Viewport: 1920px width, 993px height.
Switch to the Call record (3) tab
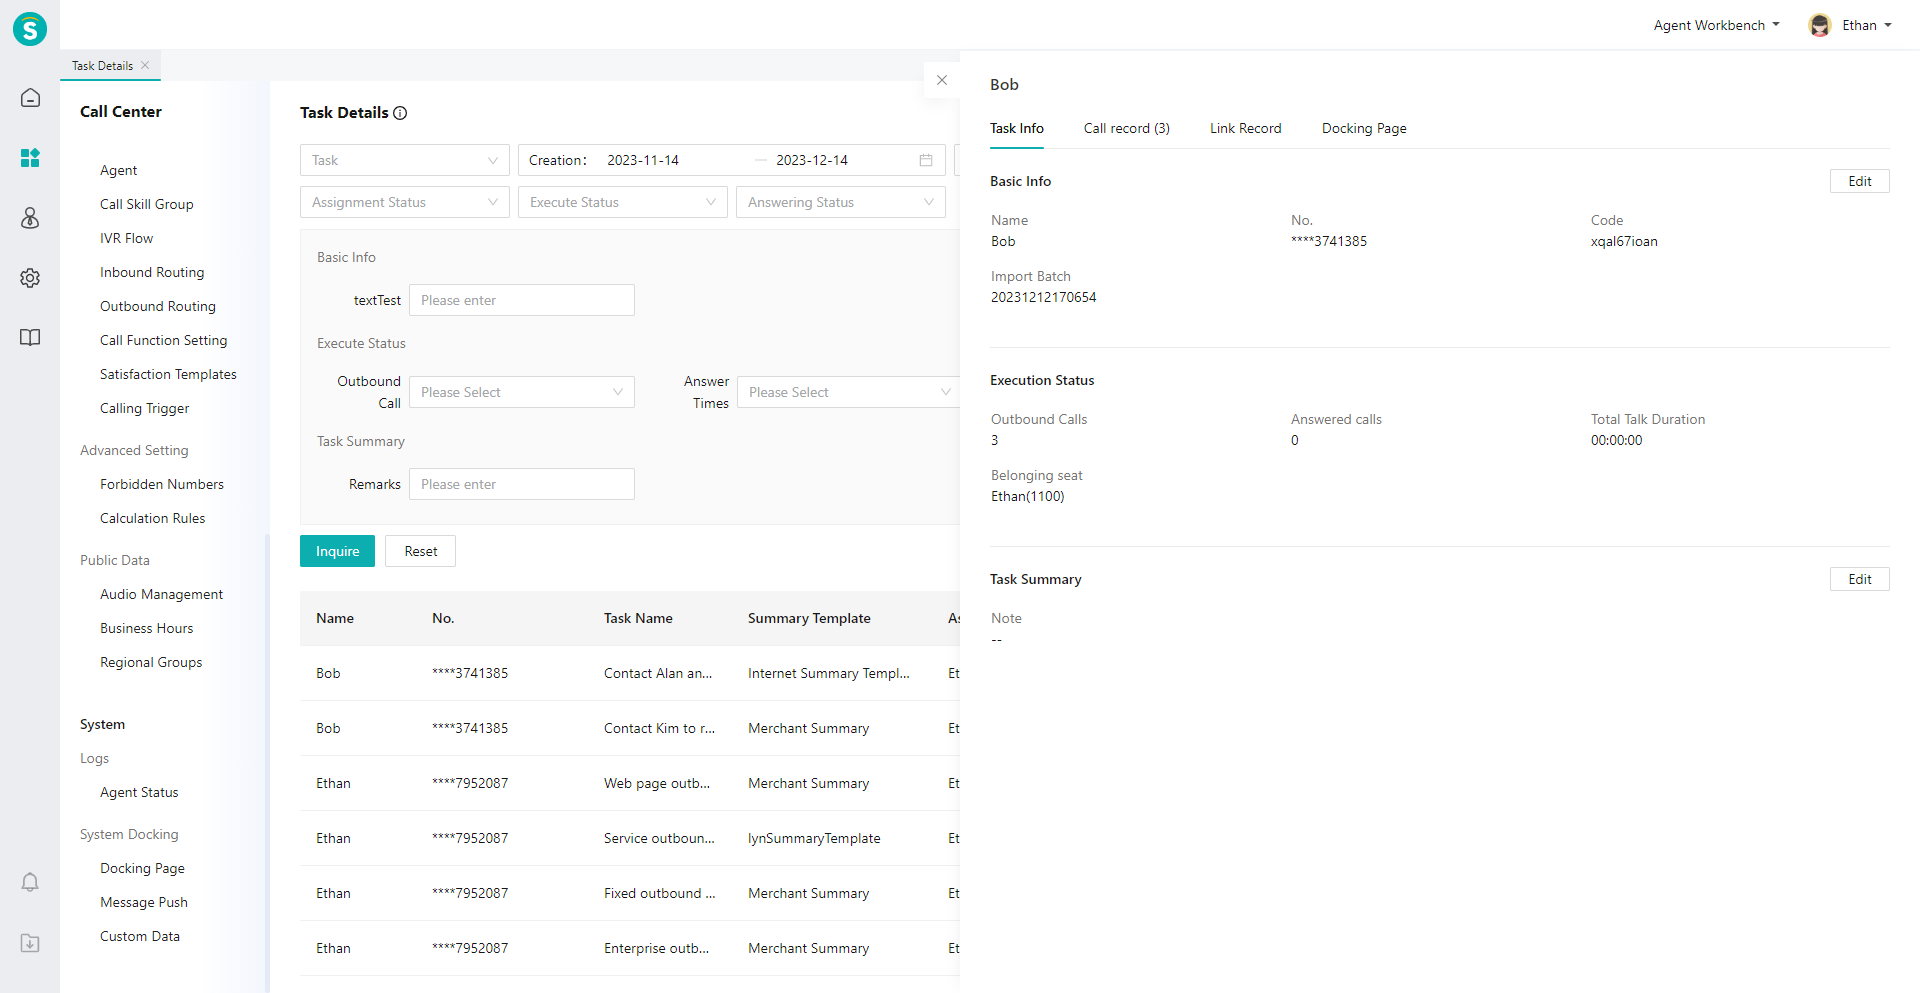1127,128
